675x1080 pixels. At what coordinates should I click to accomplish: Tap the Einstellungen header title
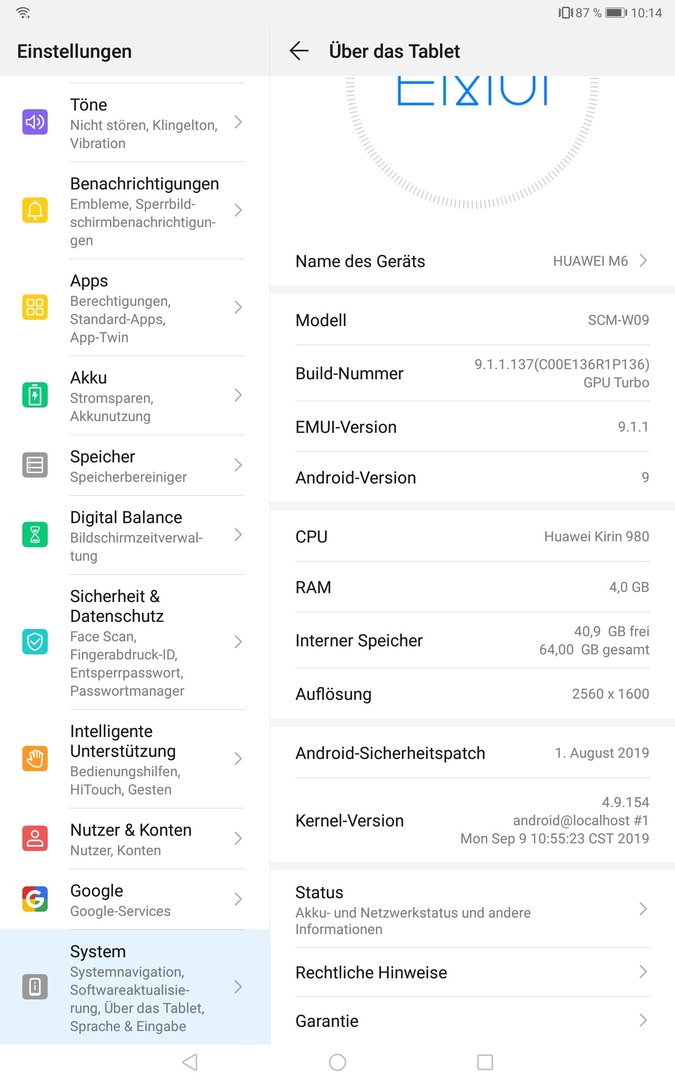click(74, 52)
